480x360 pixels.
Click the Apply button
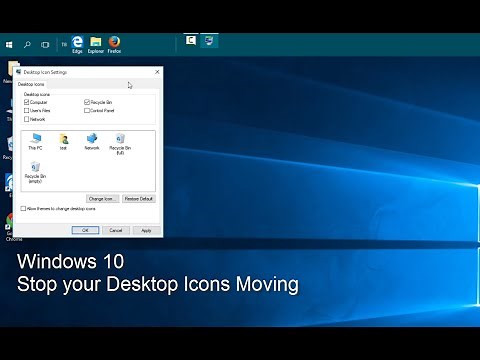[x=146, y=230]
